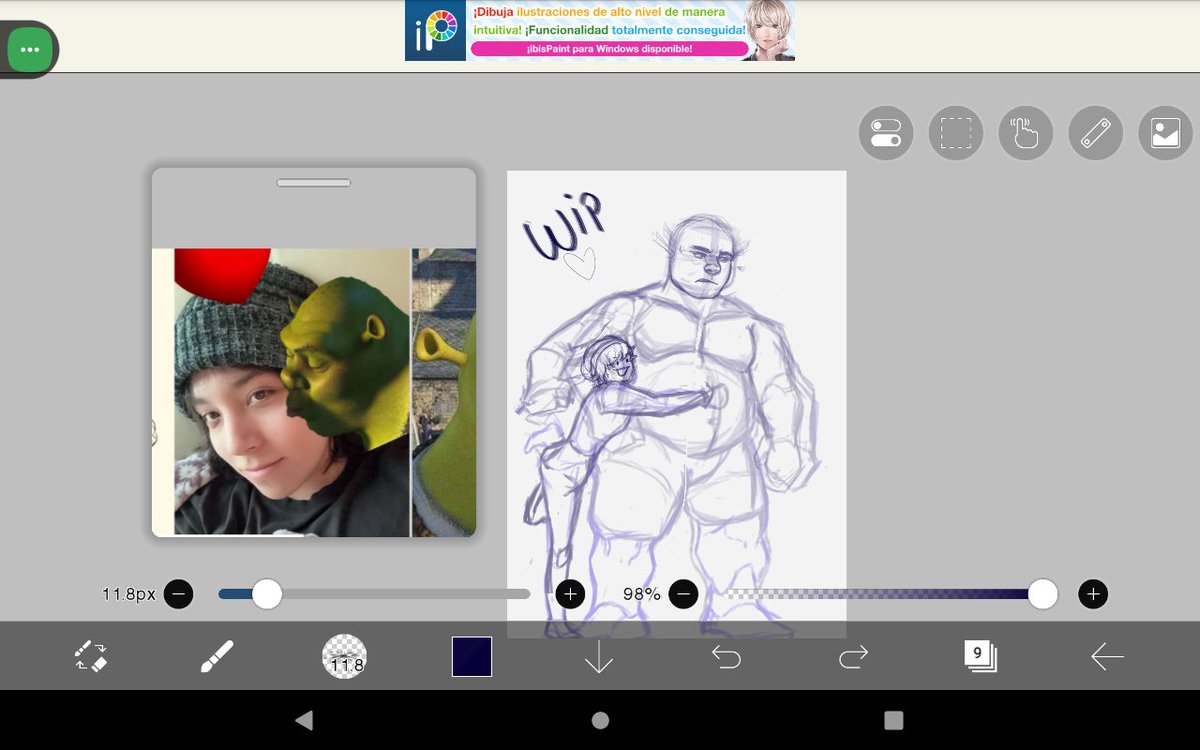Open the dark navy color swatch

472,657
